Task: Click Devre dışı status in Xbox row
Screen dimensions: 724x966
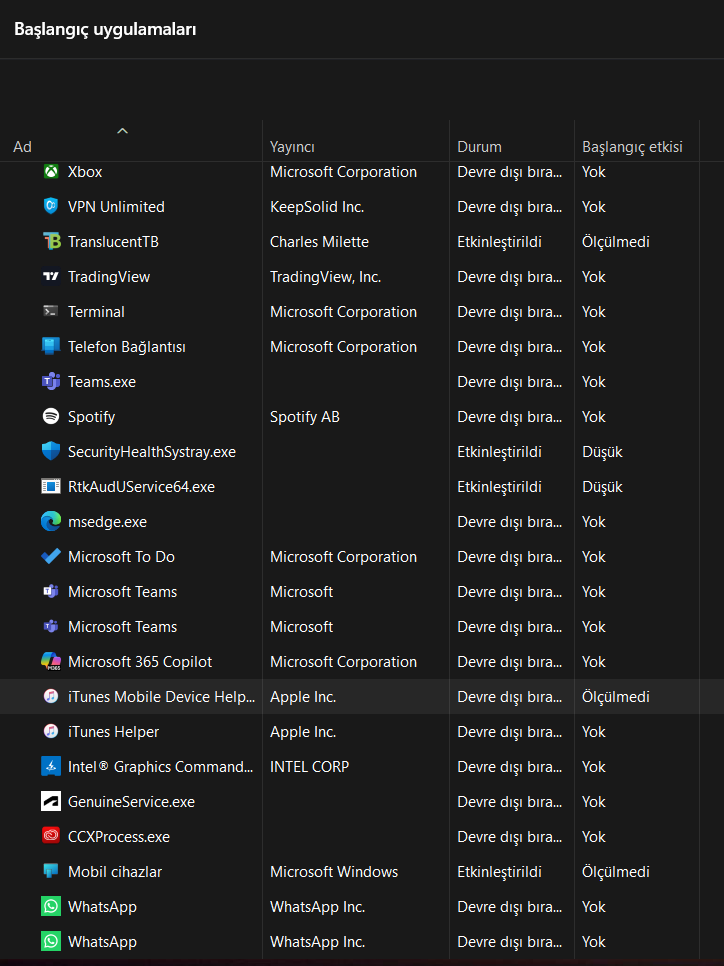Action: point(509,172)
